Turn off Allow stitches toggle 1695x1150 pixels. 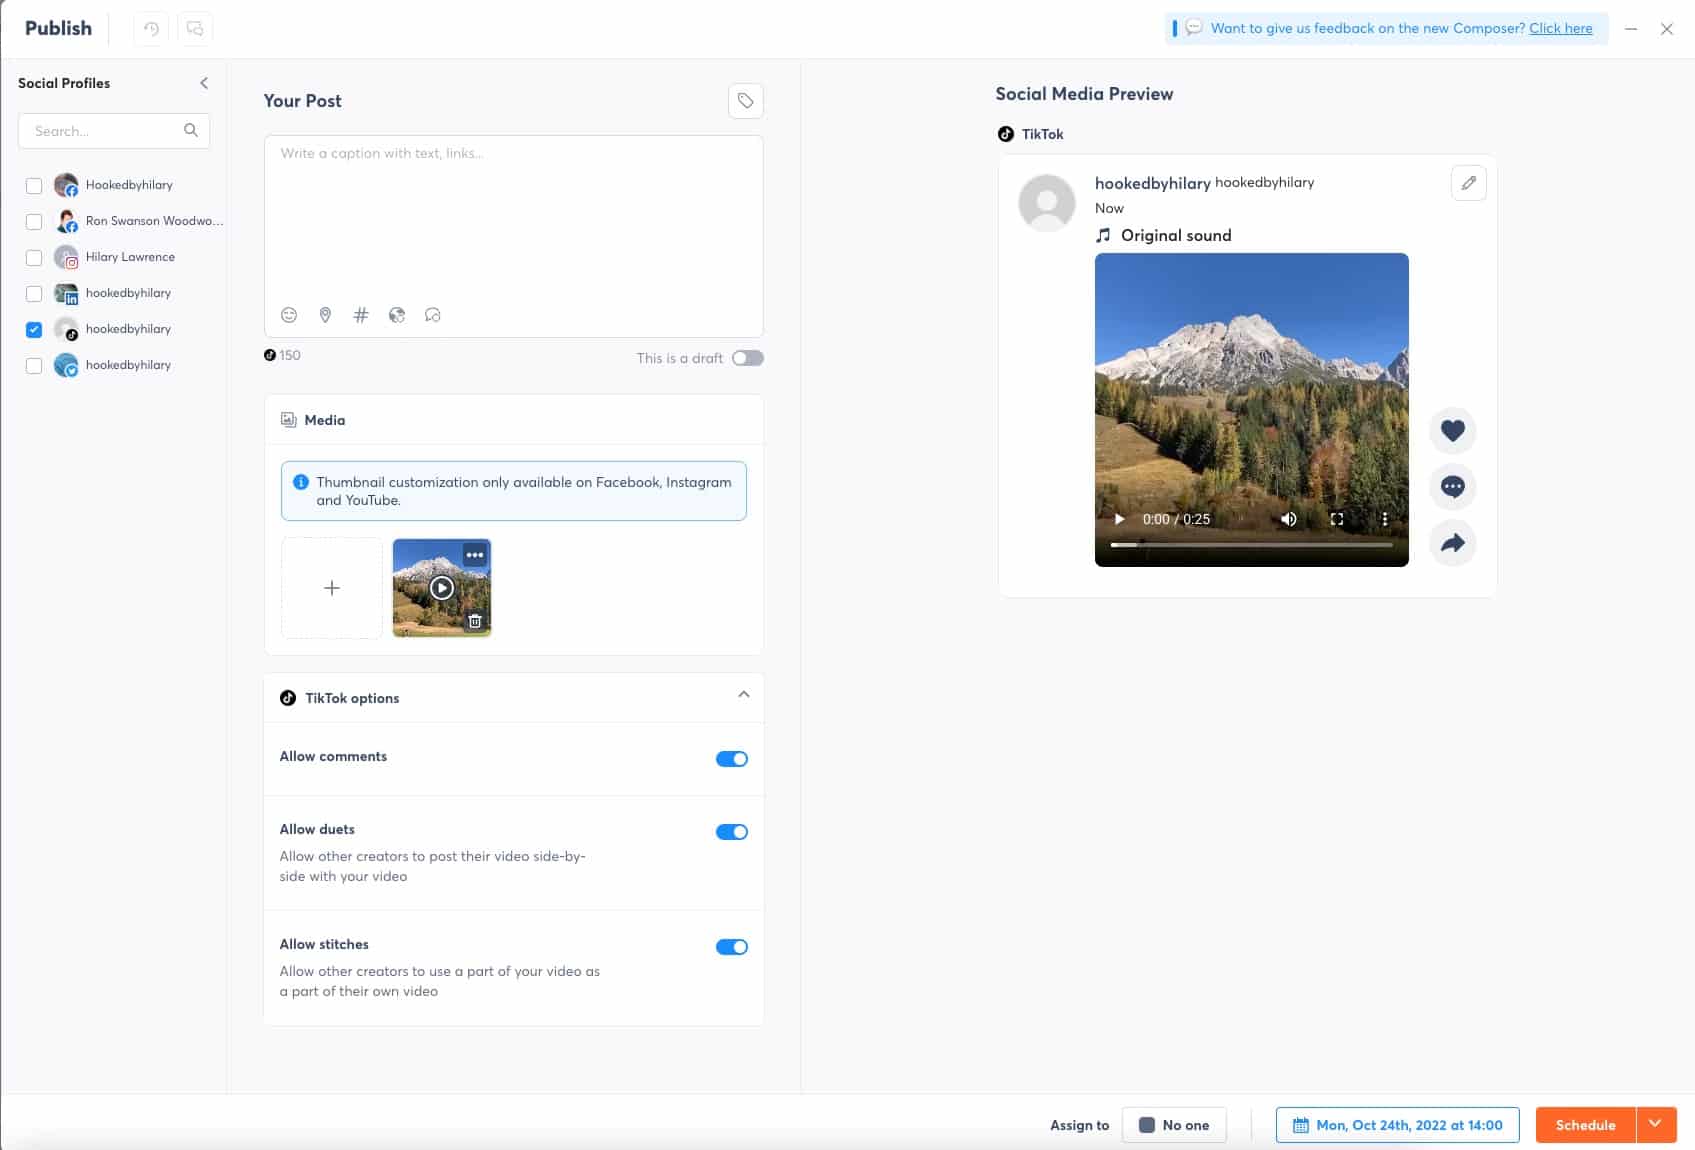[732, 947]
